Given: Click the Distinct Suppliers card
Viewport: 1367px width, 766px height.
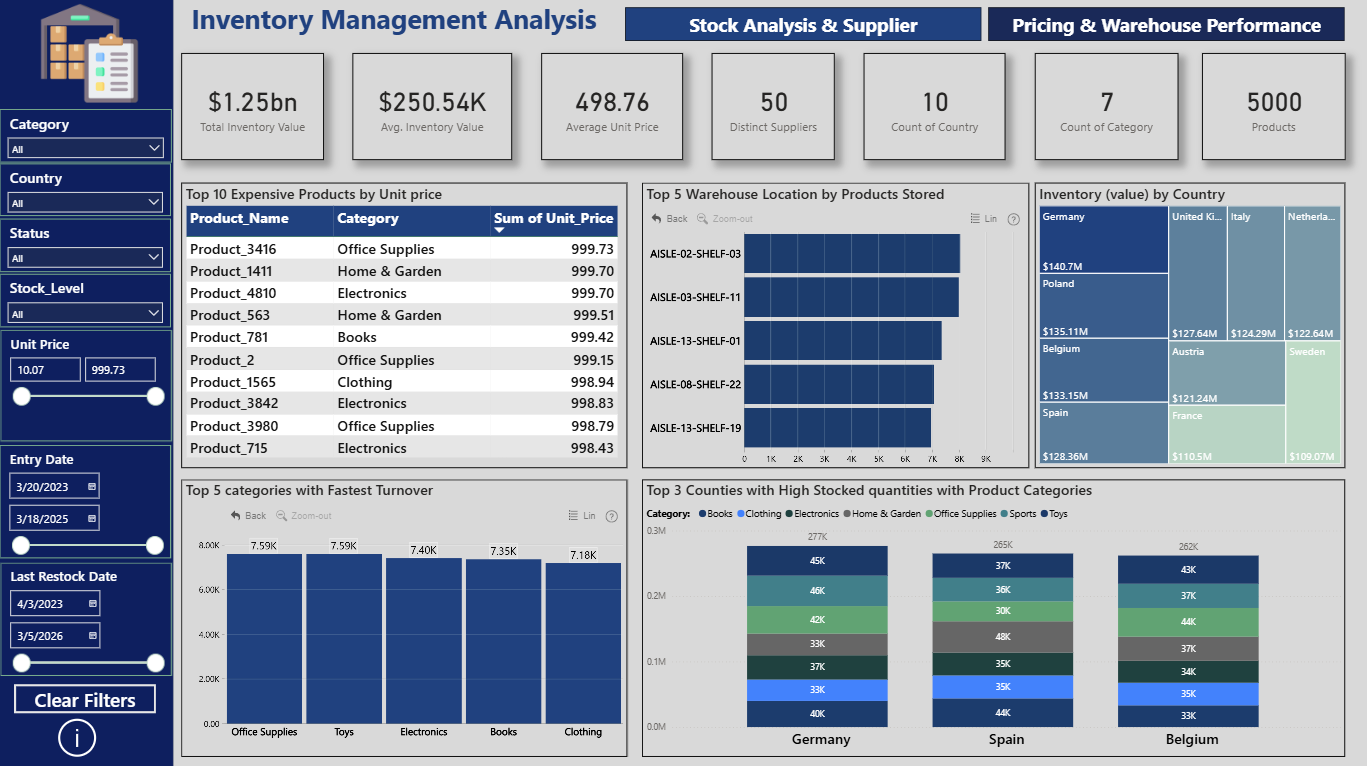Looking at the screenshot, I should click(x=774, y=107).
